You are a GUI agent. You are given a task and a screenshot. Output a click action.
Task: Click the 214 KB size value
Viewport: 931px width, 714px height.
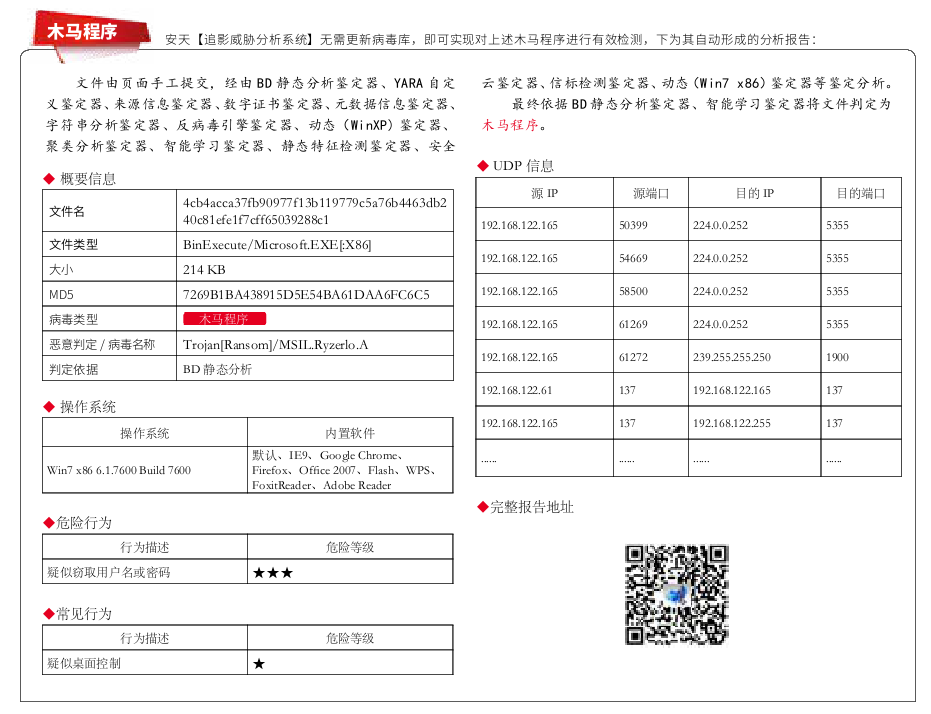tap(204, 269)
